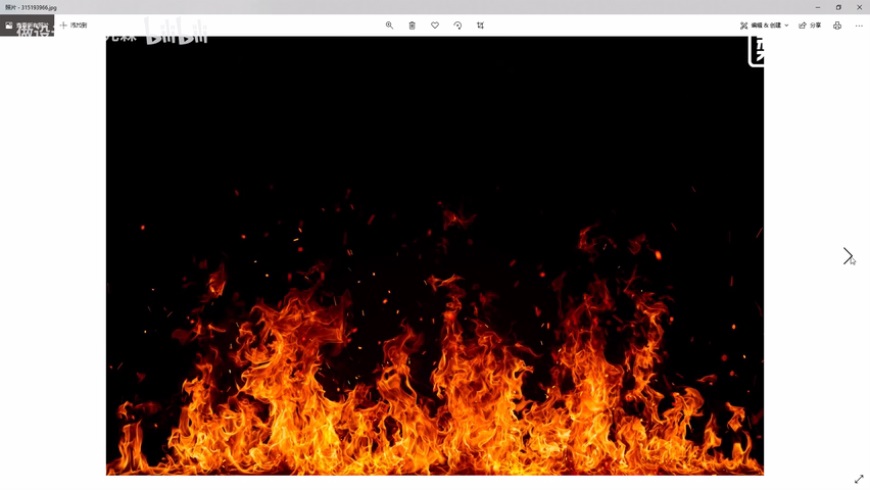Click the plus icon for adding to album
870x490 pixels.
tap(64, 25)
